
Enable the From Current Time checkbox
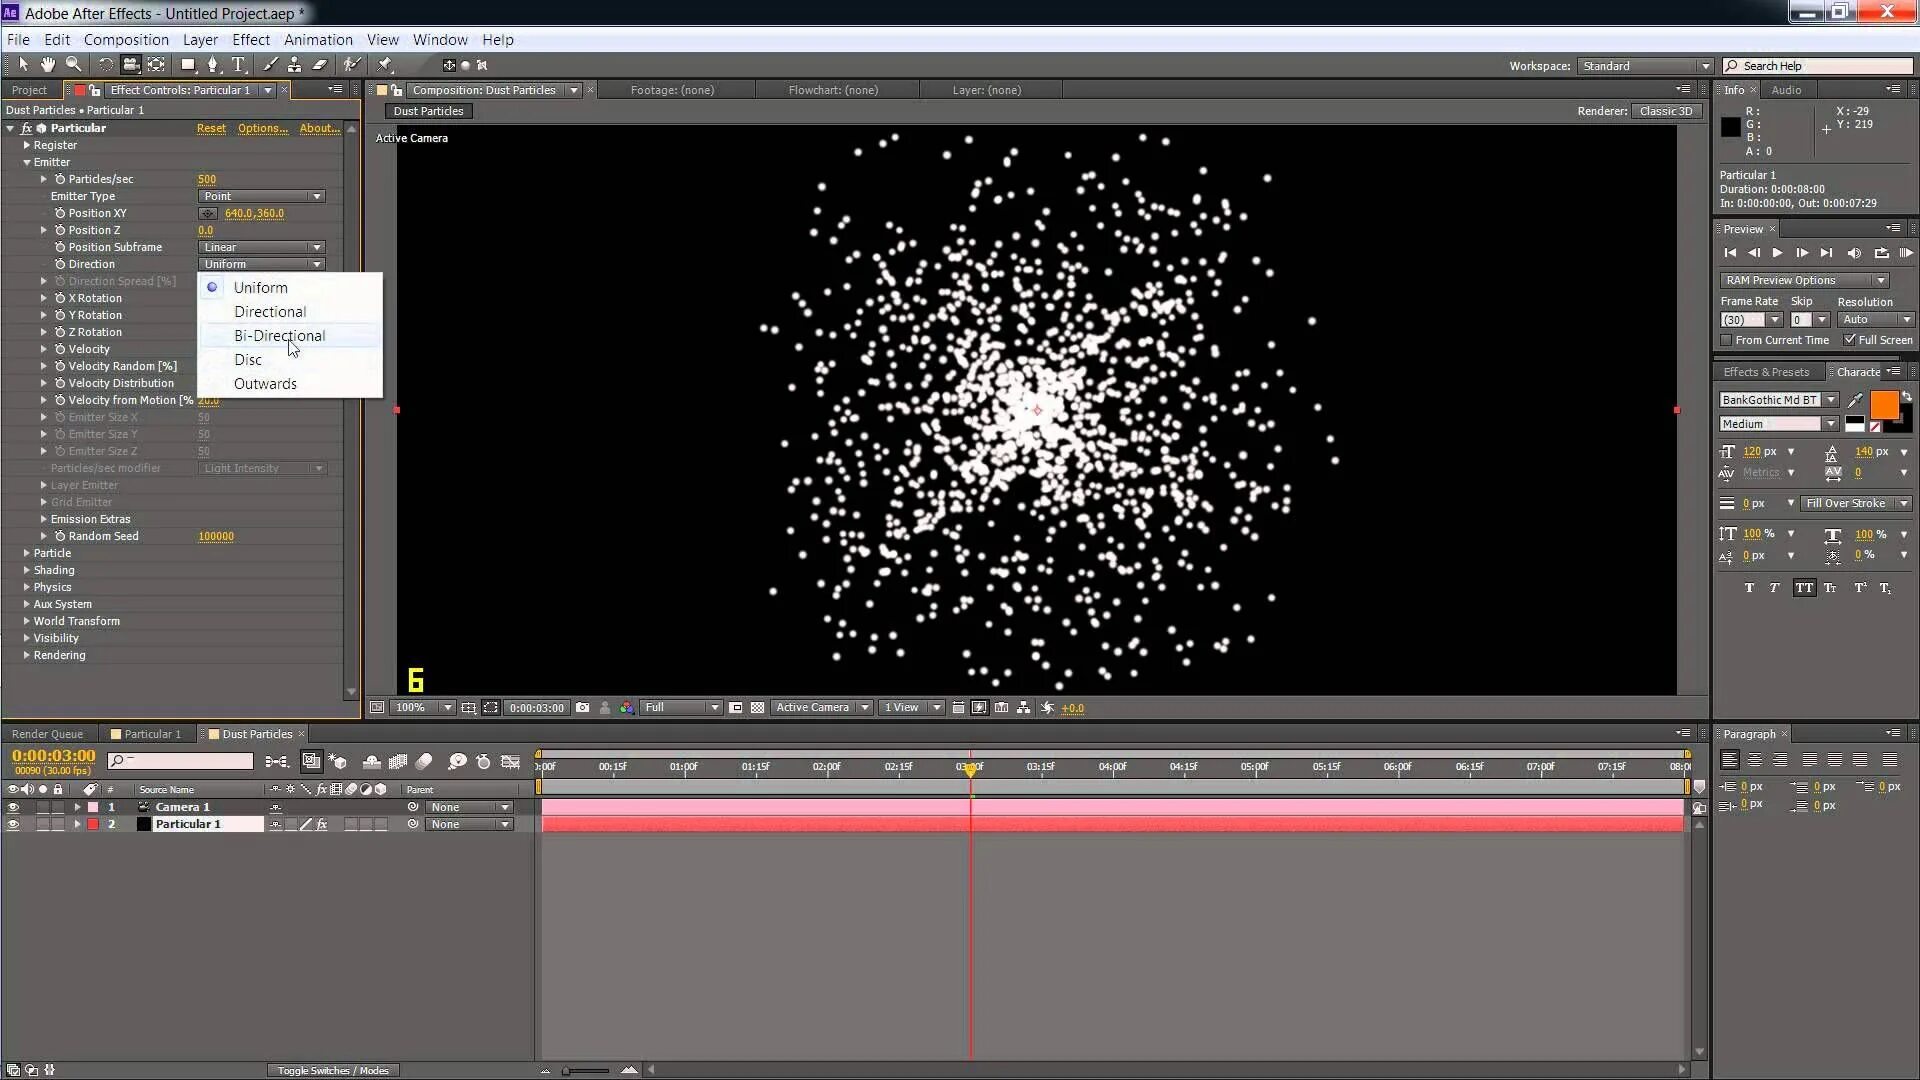tap(1726, 340)
